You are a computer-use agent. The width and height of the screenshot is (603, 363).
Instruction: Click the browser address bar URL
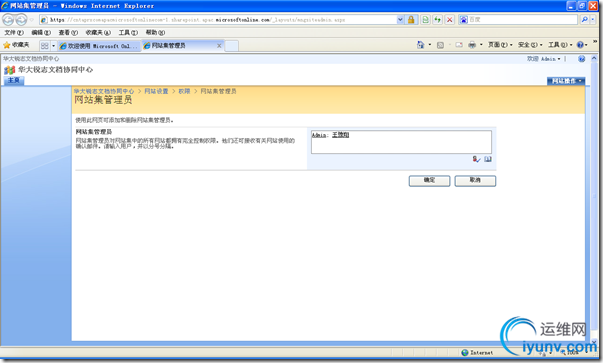[x=218, y=19]
